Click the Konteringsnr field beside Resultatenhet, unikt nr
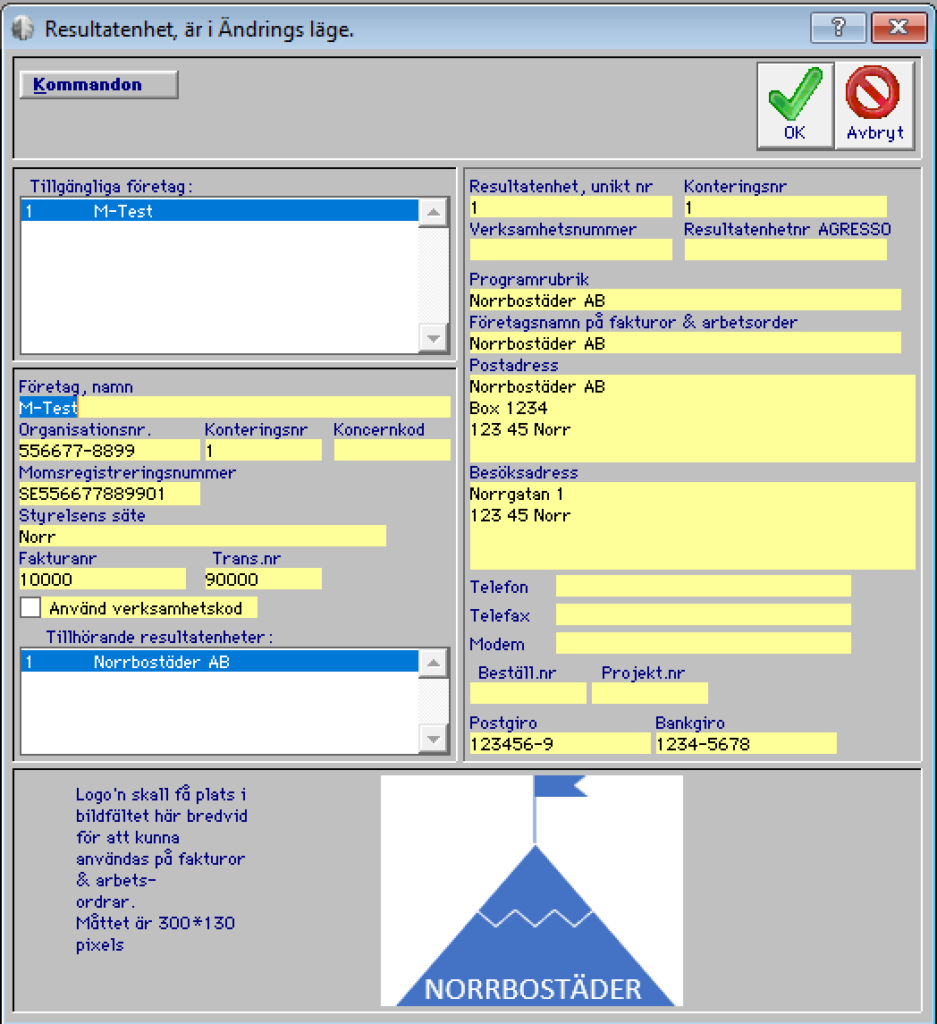The width and height of the screenshot is (937, 1024). pos(786,207)
